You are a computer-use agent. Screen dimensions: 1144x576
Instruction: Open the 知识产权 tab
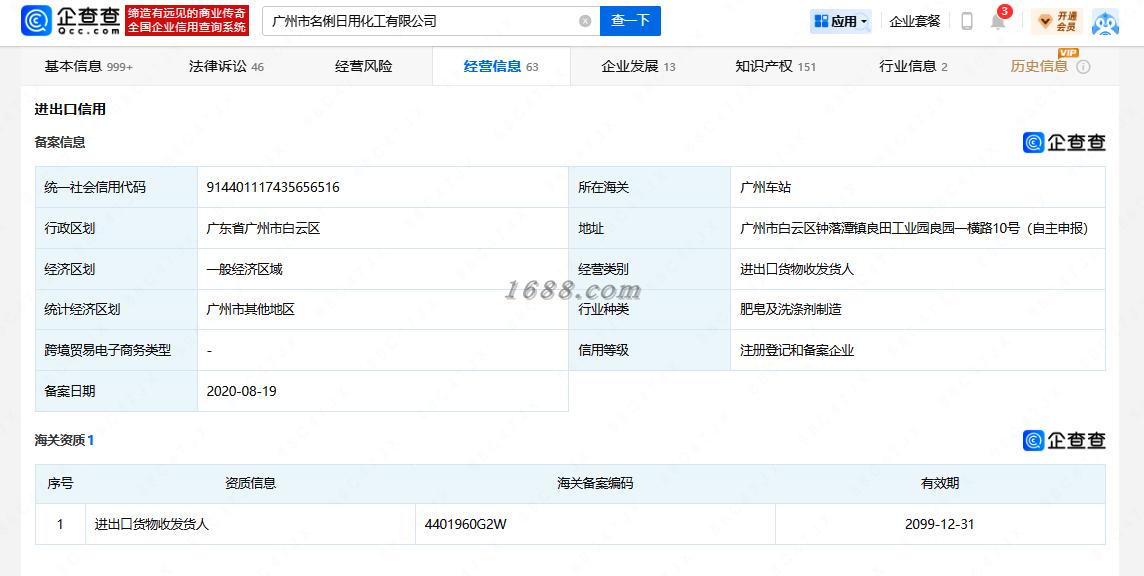pos(776,66)
